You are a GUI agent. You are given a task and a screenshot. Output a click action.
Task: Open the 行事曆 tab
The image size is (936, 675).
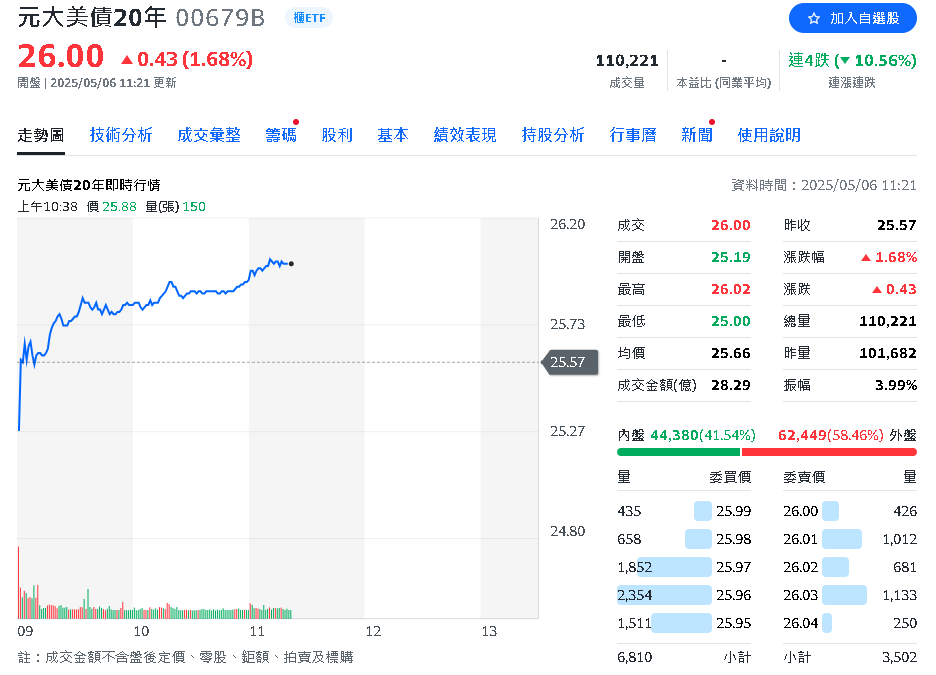click(x=633, y=135)
